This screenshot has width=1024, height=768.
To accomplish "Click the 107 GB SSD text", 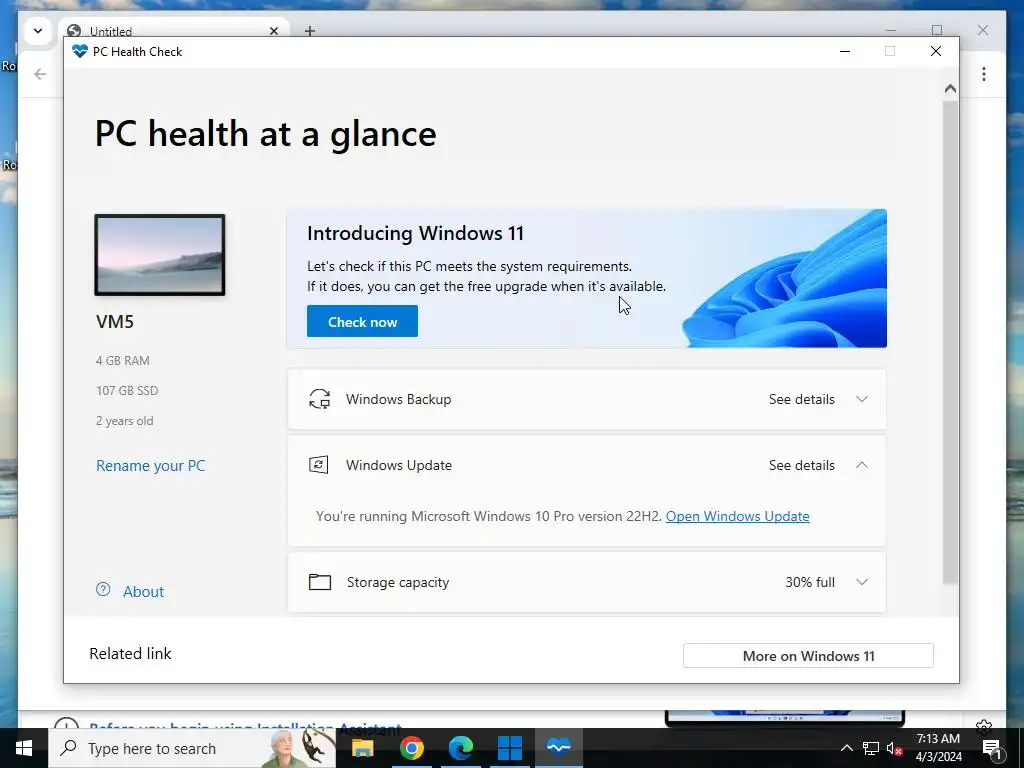I will (x=127, y=391).
